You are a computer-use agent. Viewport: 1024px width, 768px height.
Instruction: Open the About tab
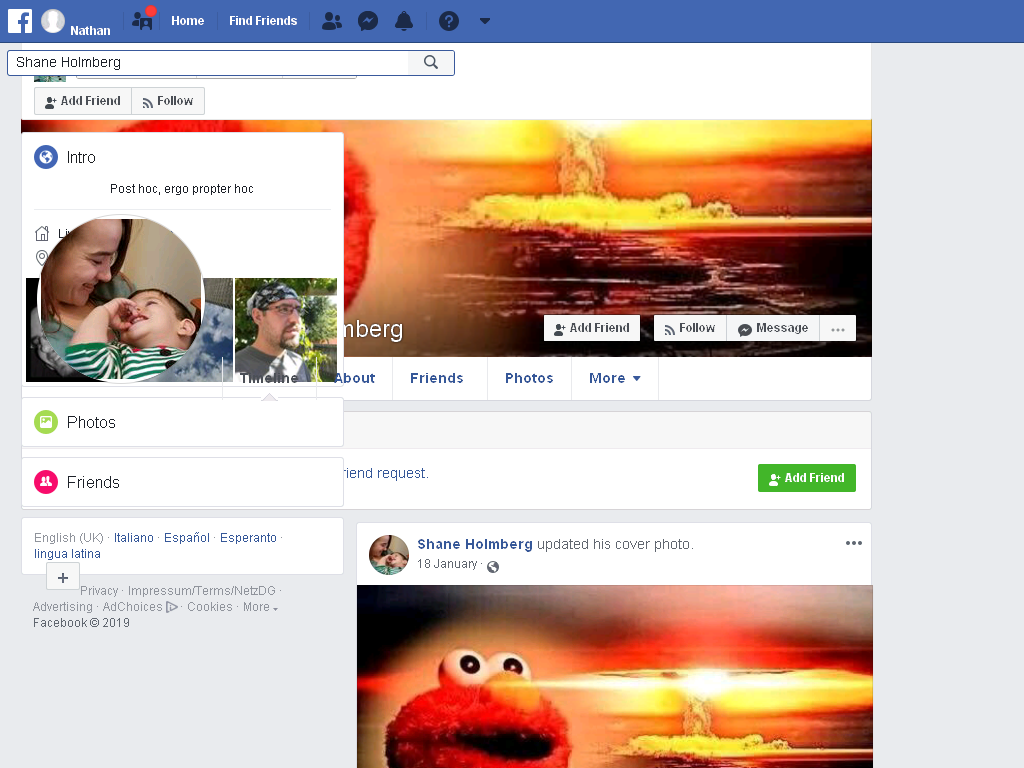(x=355, y=378)
